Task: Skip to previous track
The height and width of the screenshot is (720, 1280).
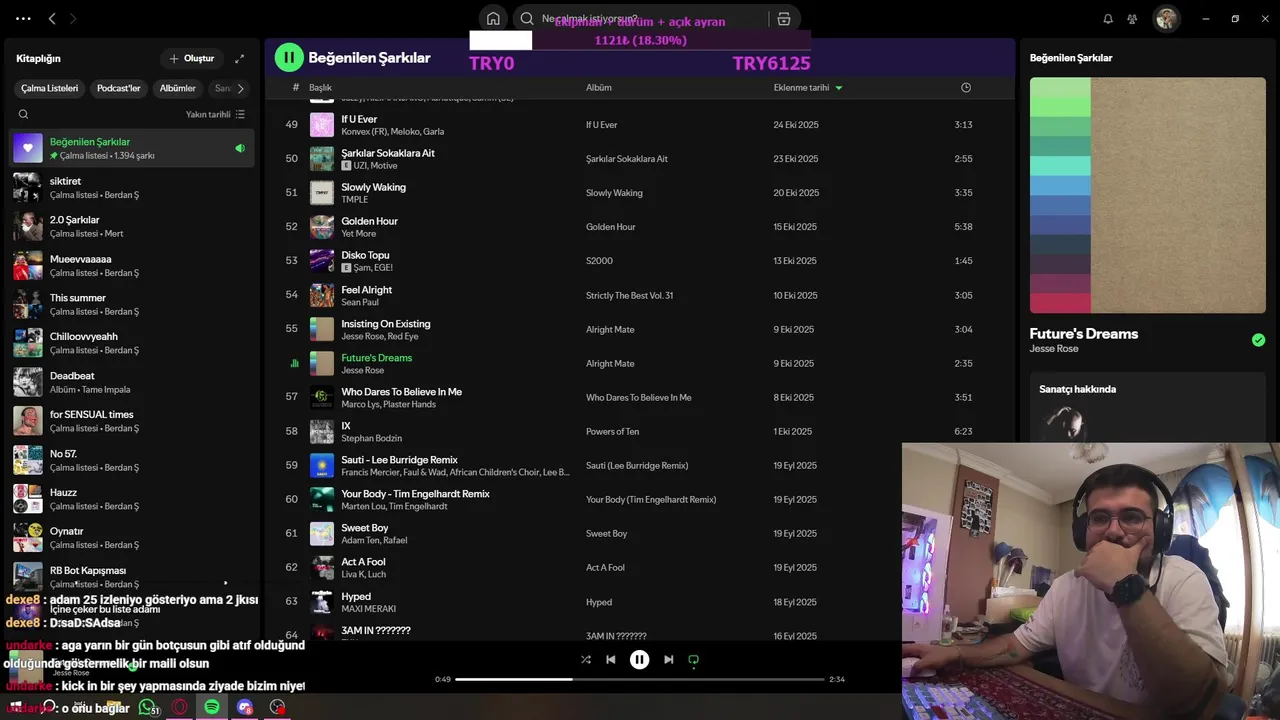Action: [610, 659]
